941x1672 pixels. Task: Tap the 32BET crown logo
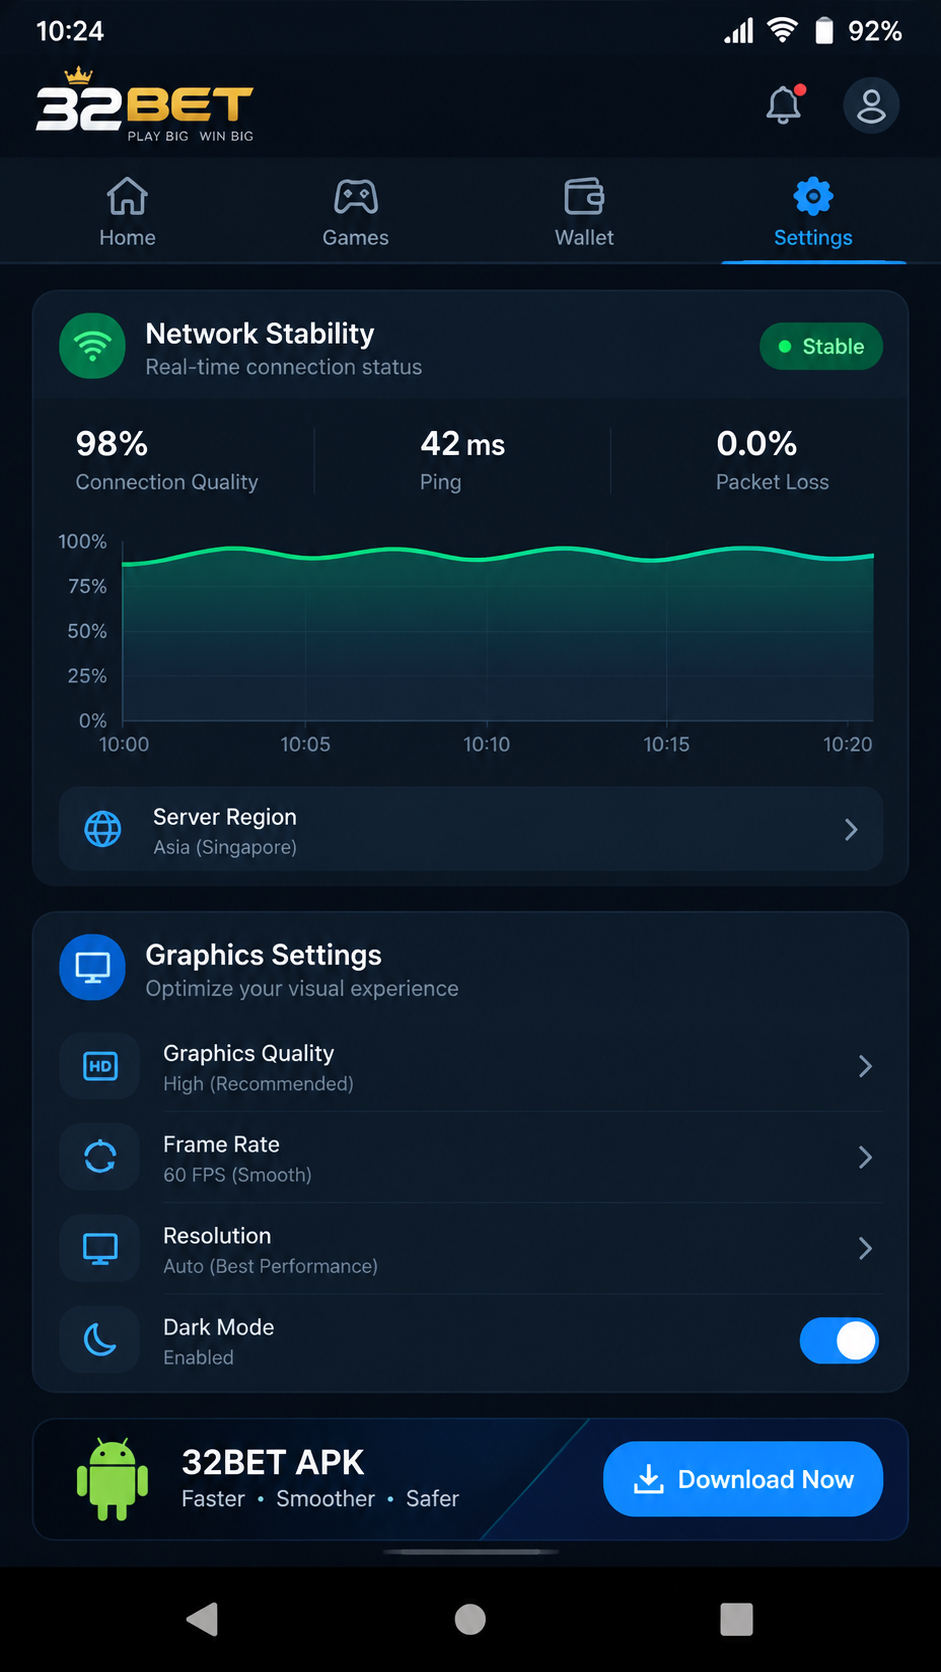coord(145,105)
